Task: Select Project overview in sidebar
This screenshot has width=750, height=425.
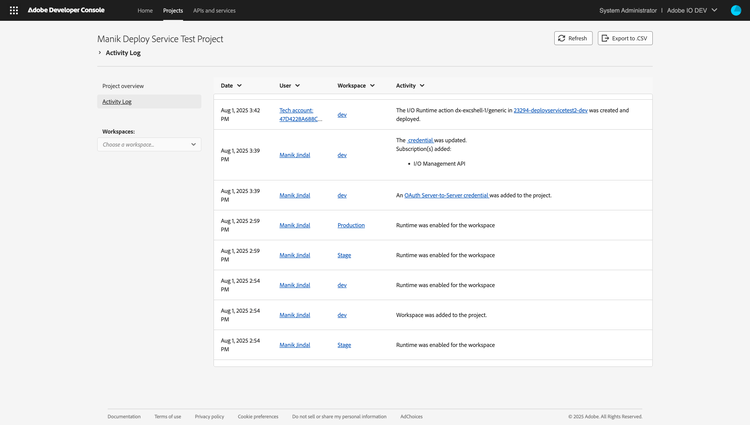Action: (x=123, y=86)
